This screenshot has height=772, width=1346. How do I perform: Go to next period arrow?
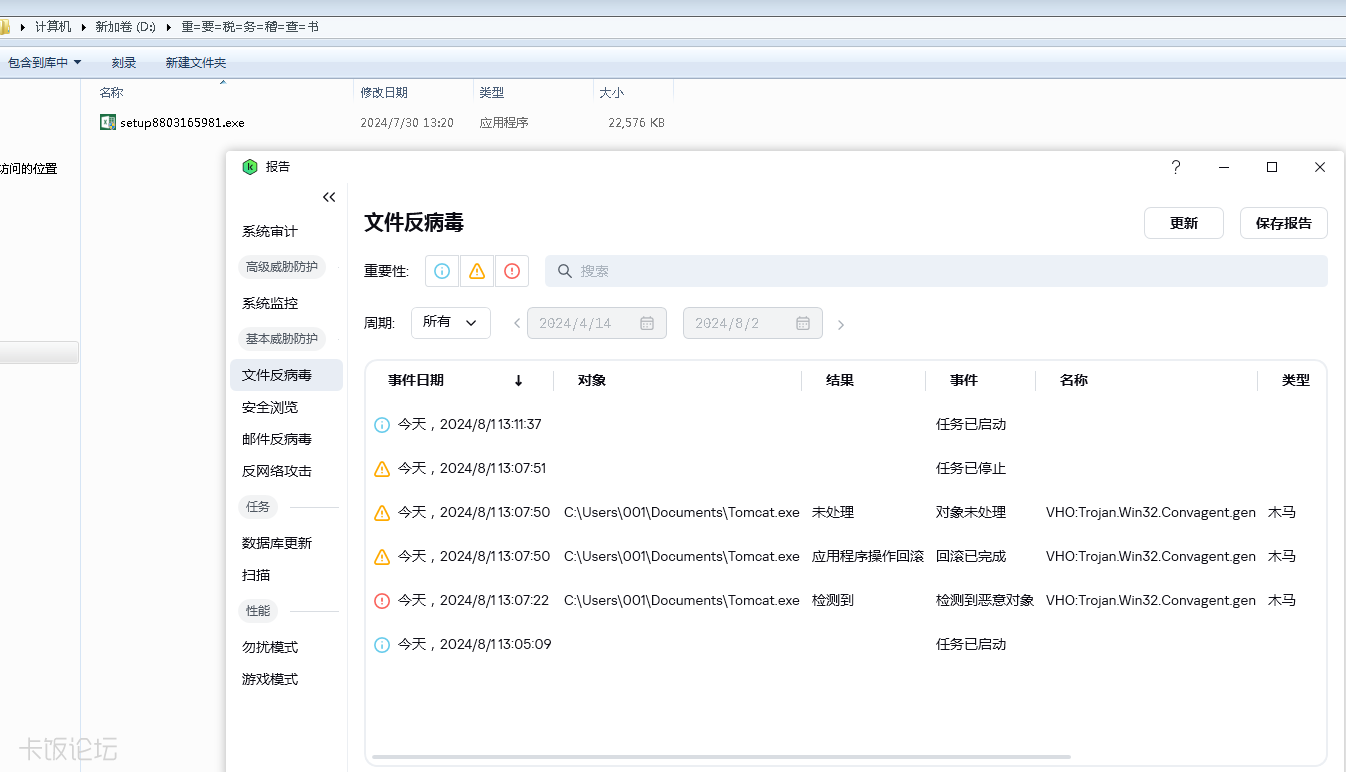click(x=841, y=324)
